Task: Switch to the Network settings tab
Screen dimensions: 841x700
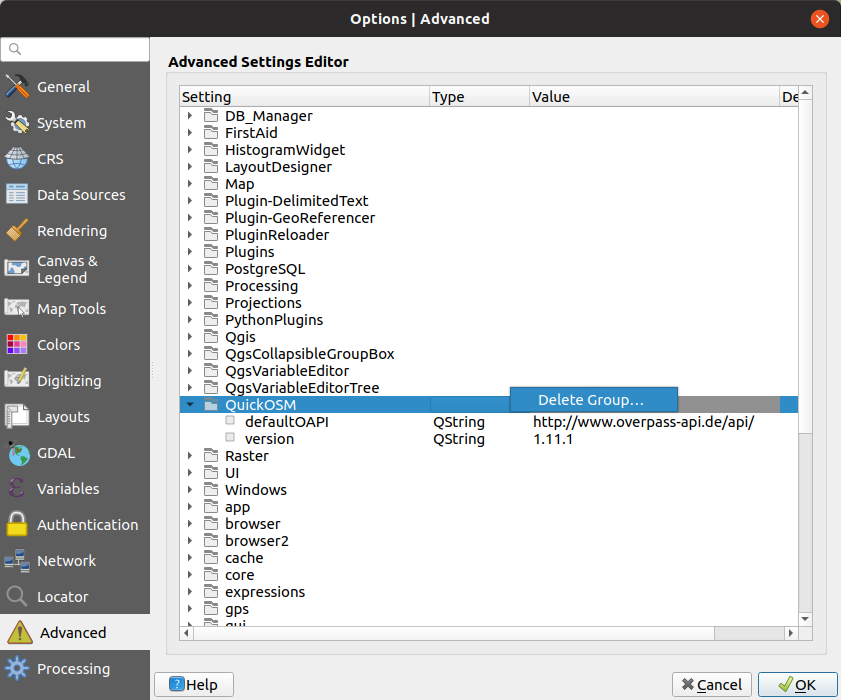Action: coord(75,561)
